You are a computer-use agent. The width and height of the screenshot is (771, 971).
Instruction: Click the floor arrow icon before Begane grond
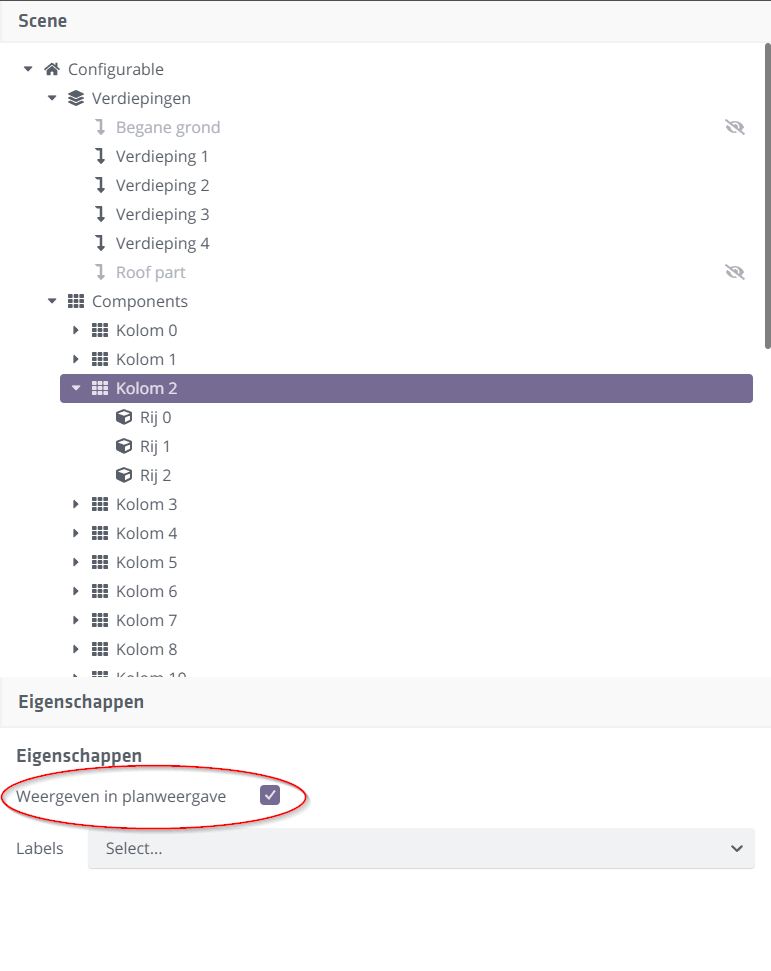coord(100,127)
